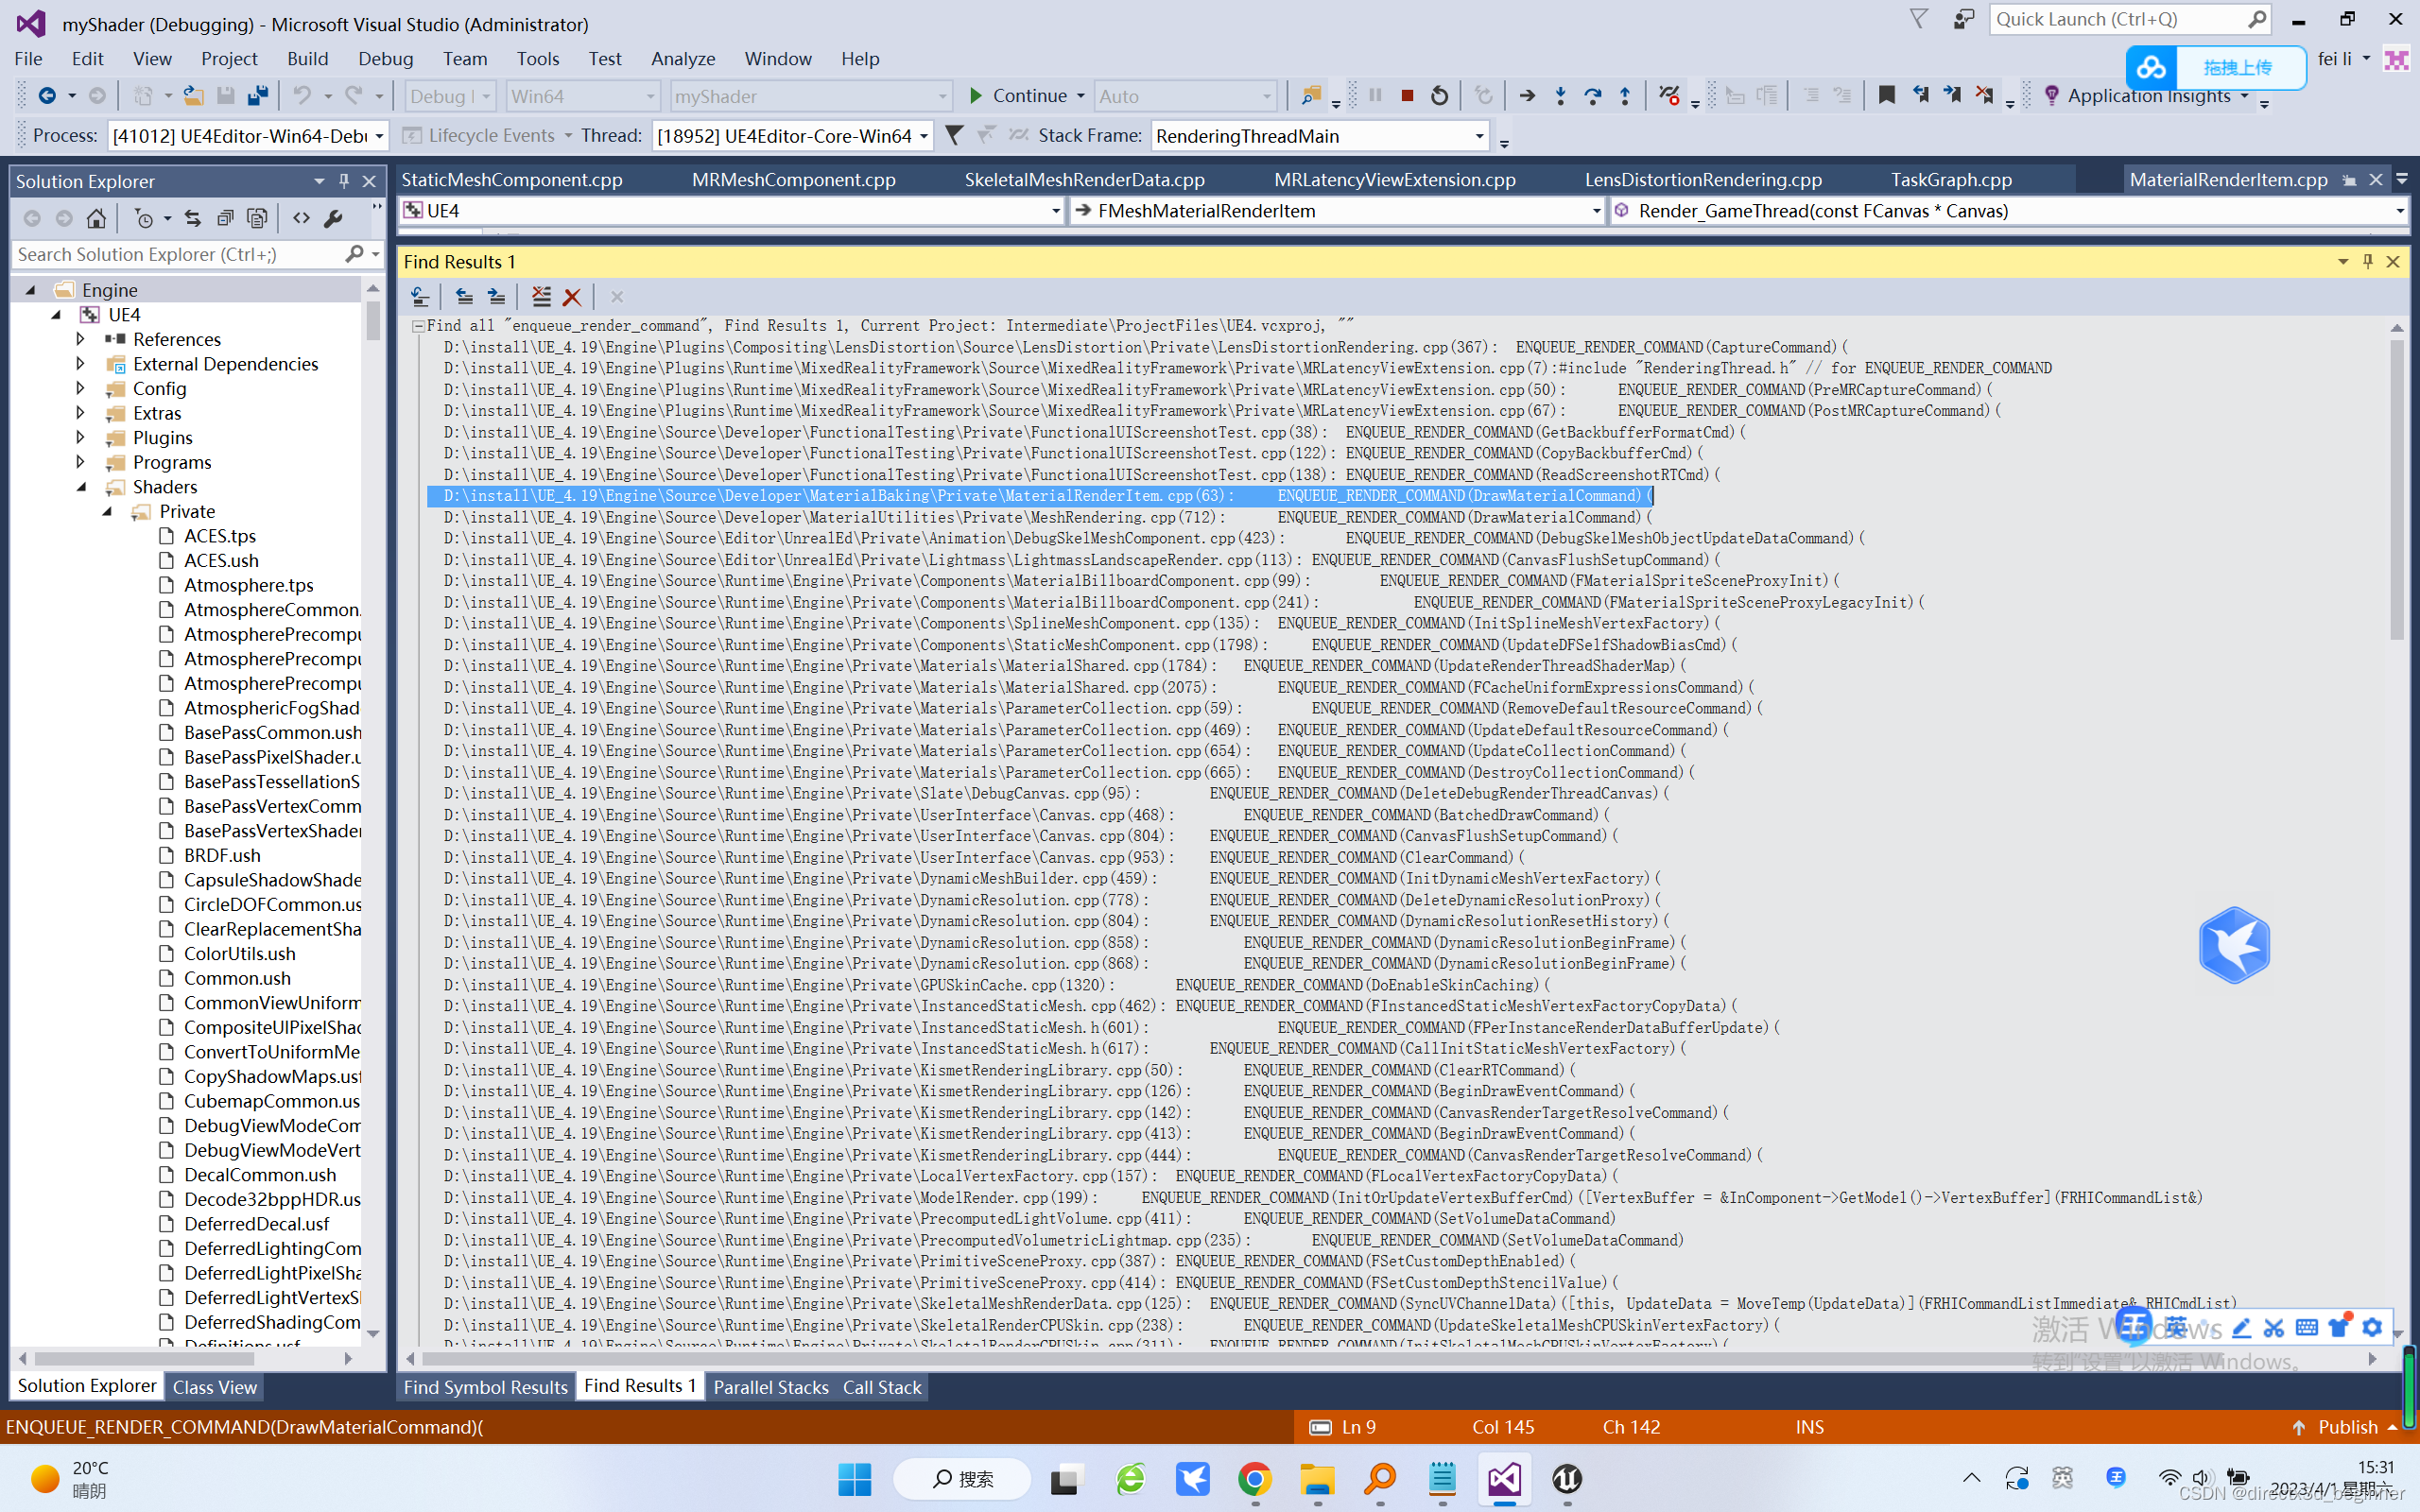This screenshot has height=1512, width=2420.
Task: Expand the Plugins folder node
Action: [81, 437]
